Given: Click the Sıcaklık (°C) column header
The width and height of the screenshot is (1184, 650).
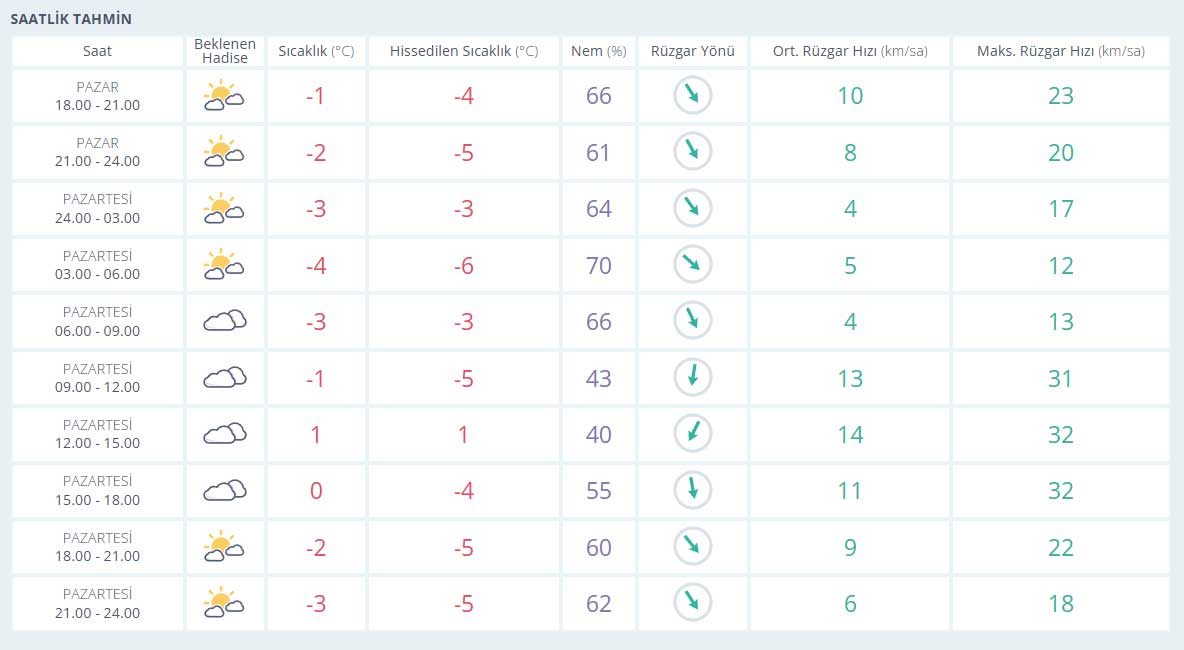Looking at the screenshot, I should [316, 51].
